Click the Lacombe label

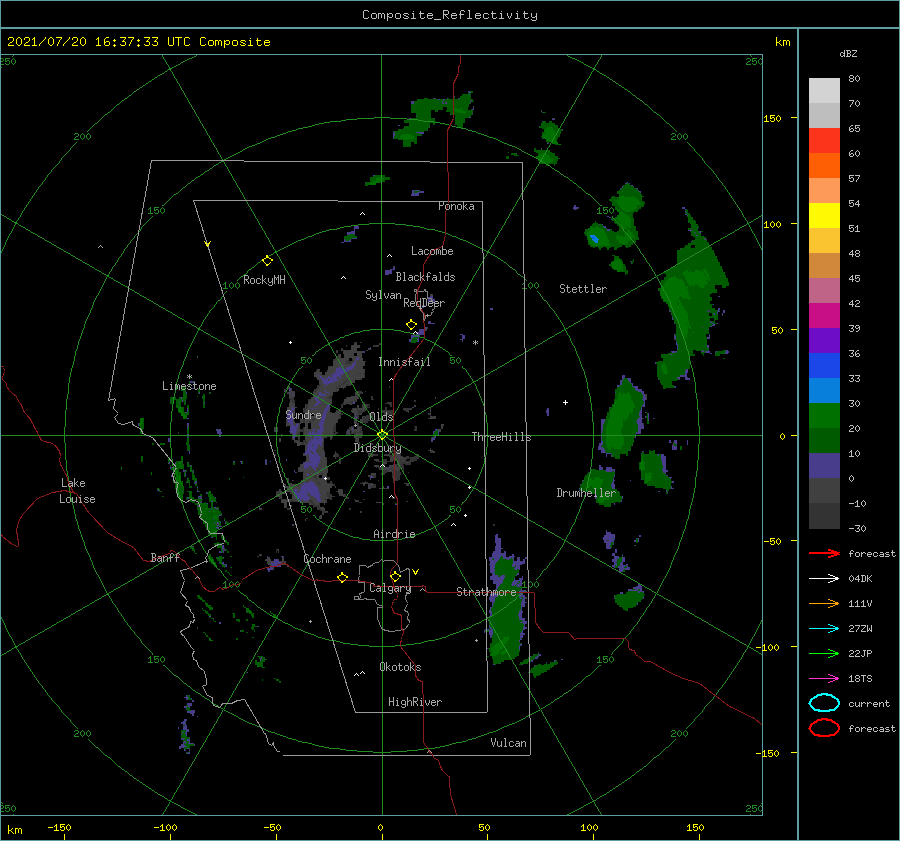click(432, 251)
